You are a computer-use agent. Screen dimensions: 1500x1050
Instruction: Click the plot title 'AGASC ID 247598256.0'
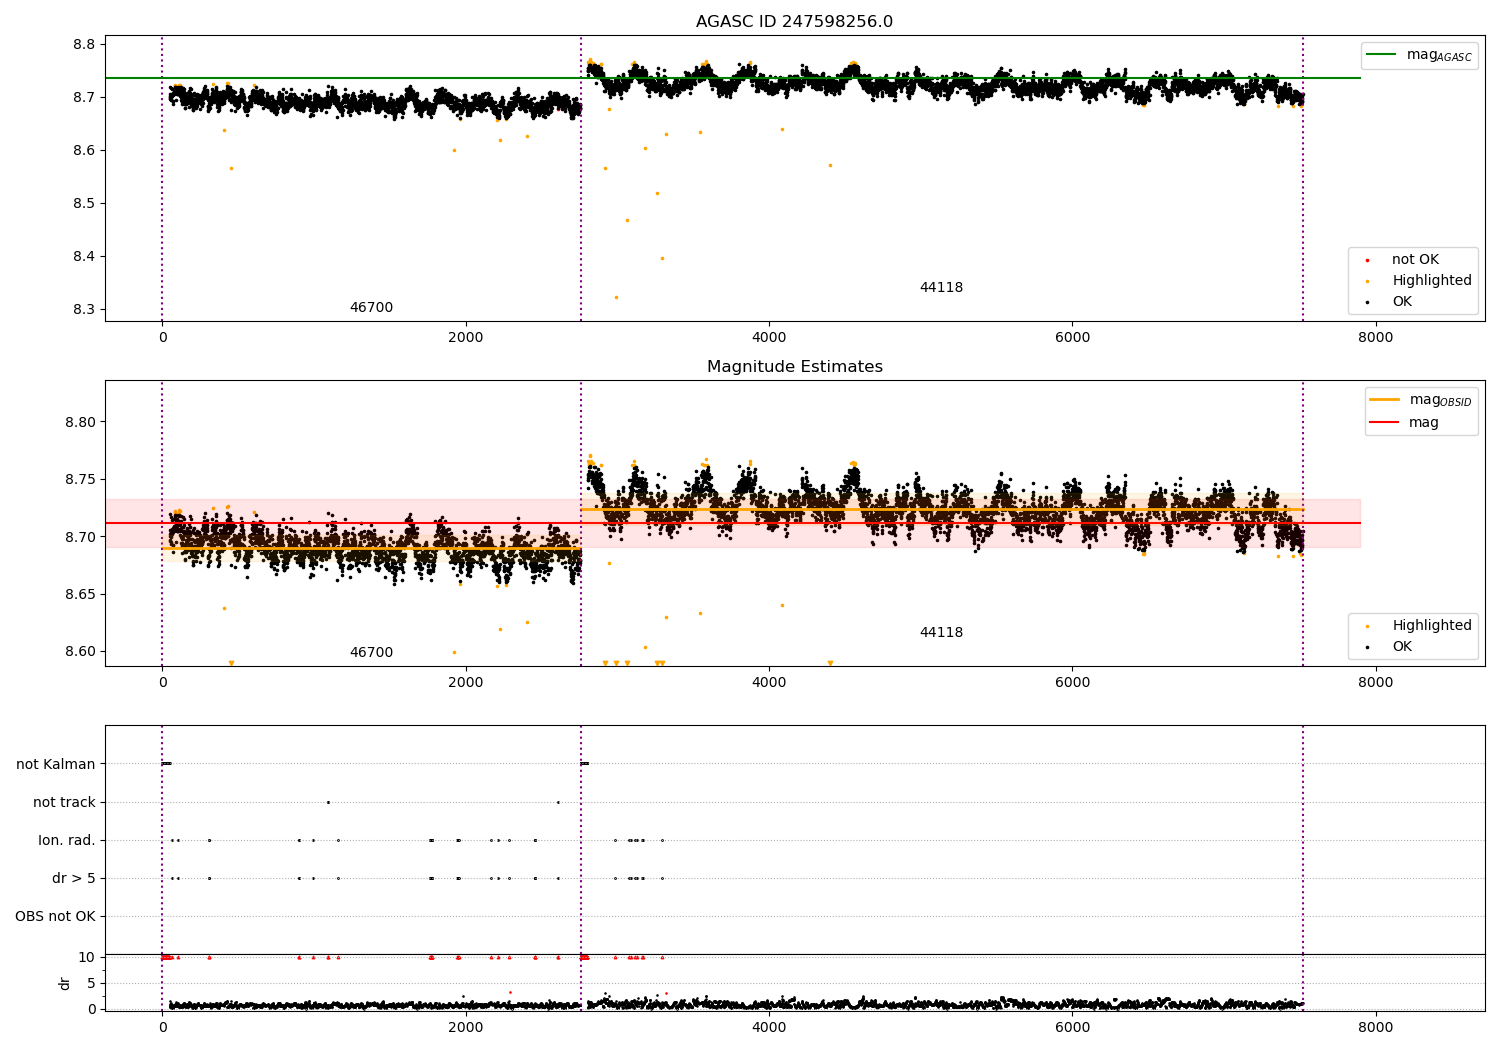coord(794,22)
